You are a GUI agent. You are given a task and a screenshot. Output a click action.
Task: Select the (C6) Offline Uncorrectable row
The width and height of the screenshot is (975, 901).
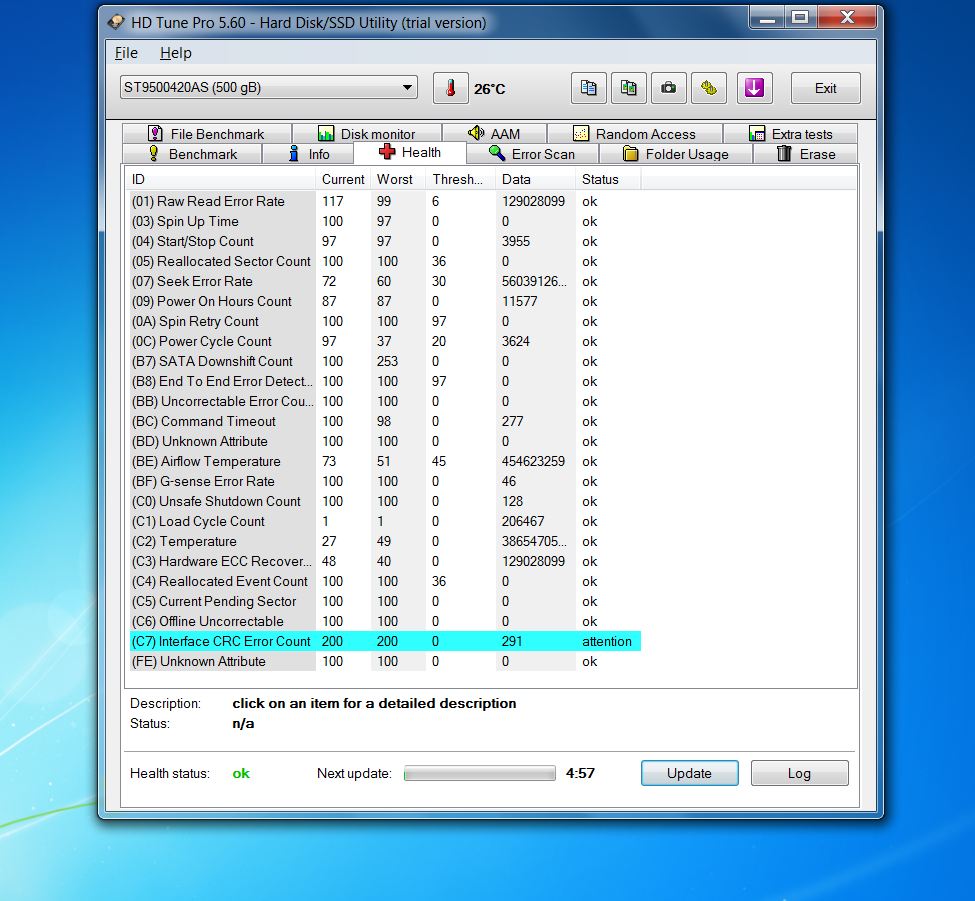(x=385, y=621)
